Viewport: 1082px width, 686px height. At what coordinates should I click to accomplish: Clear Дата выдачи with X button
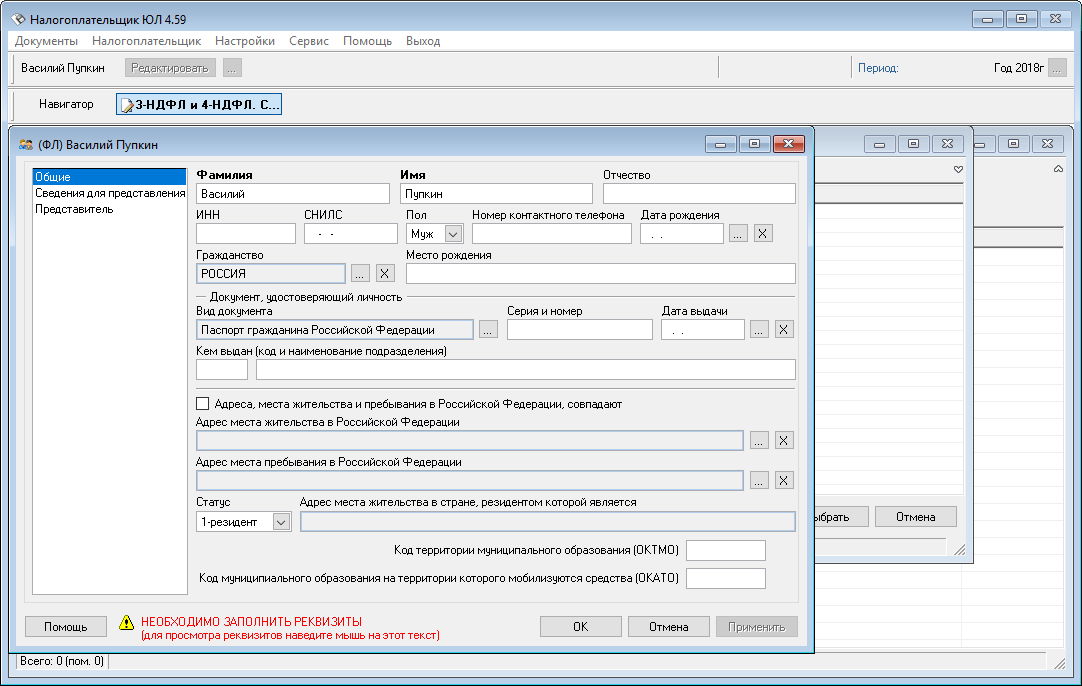pyautogui.click(x=783, y=330)
